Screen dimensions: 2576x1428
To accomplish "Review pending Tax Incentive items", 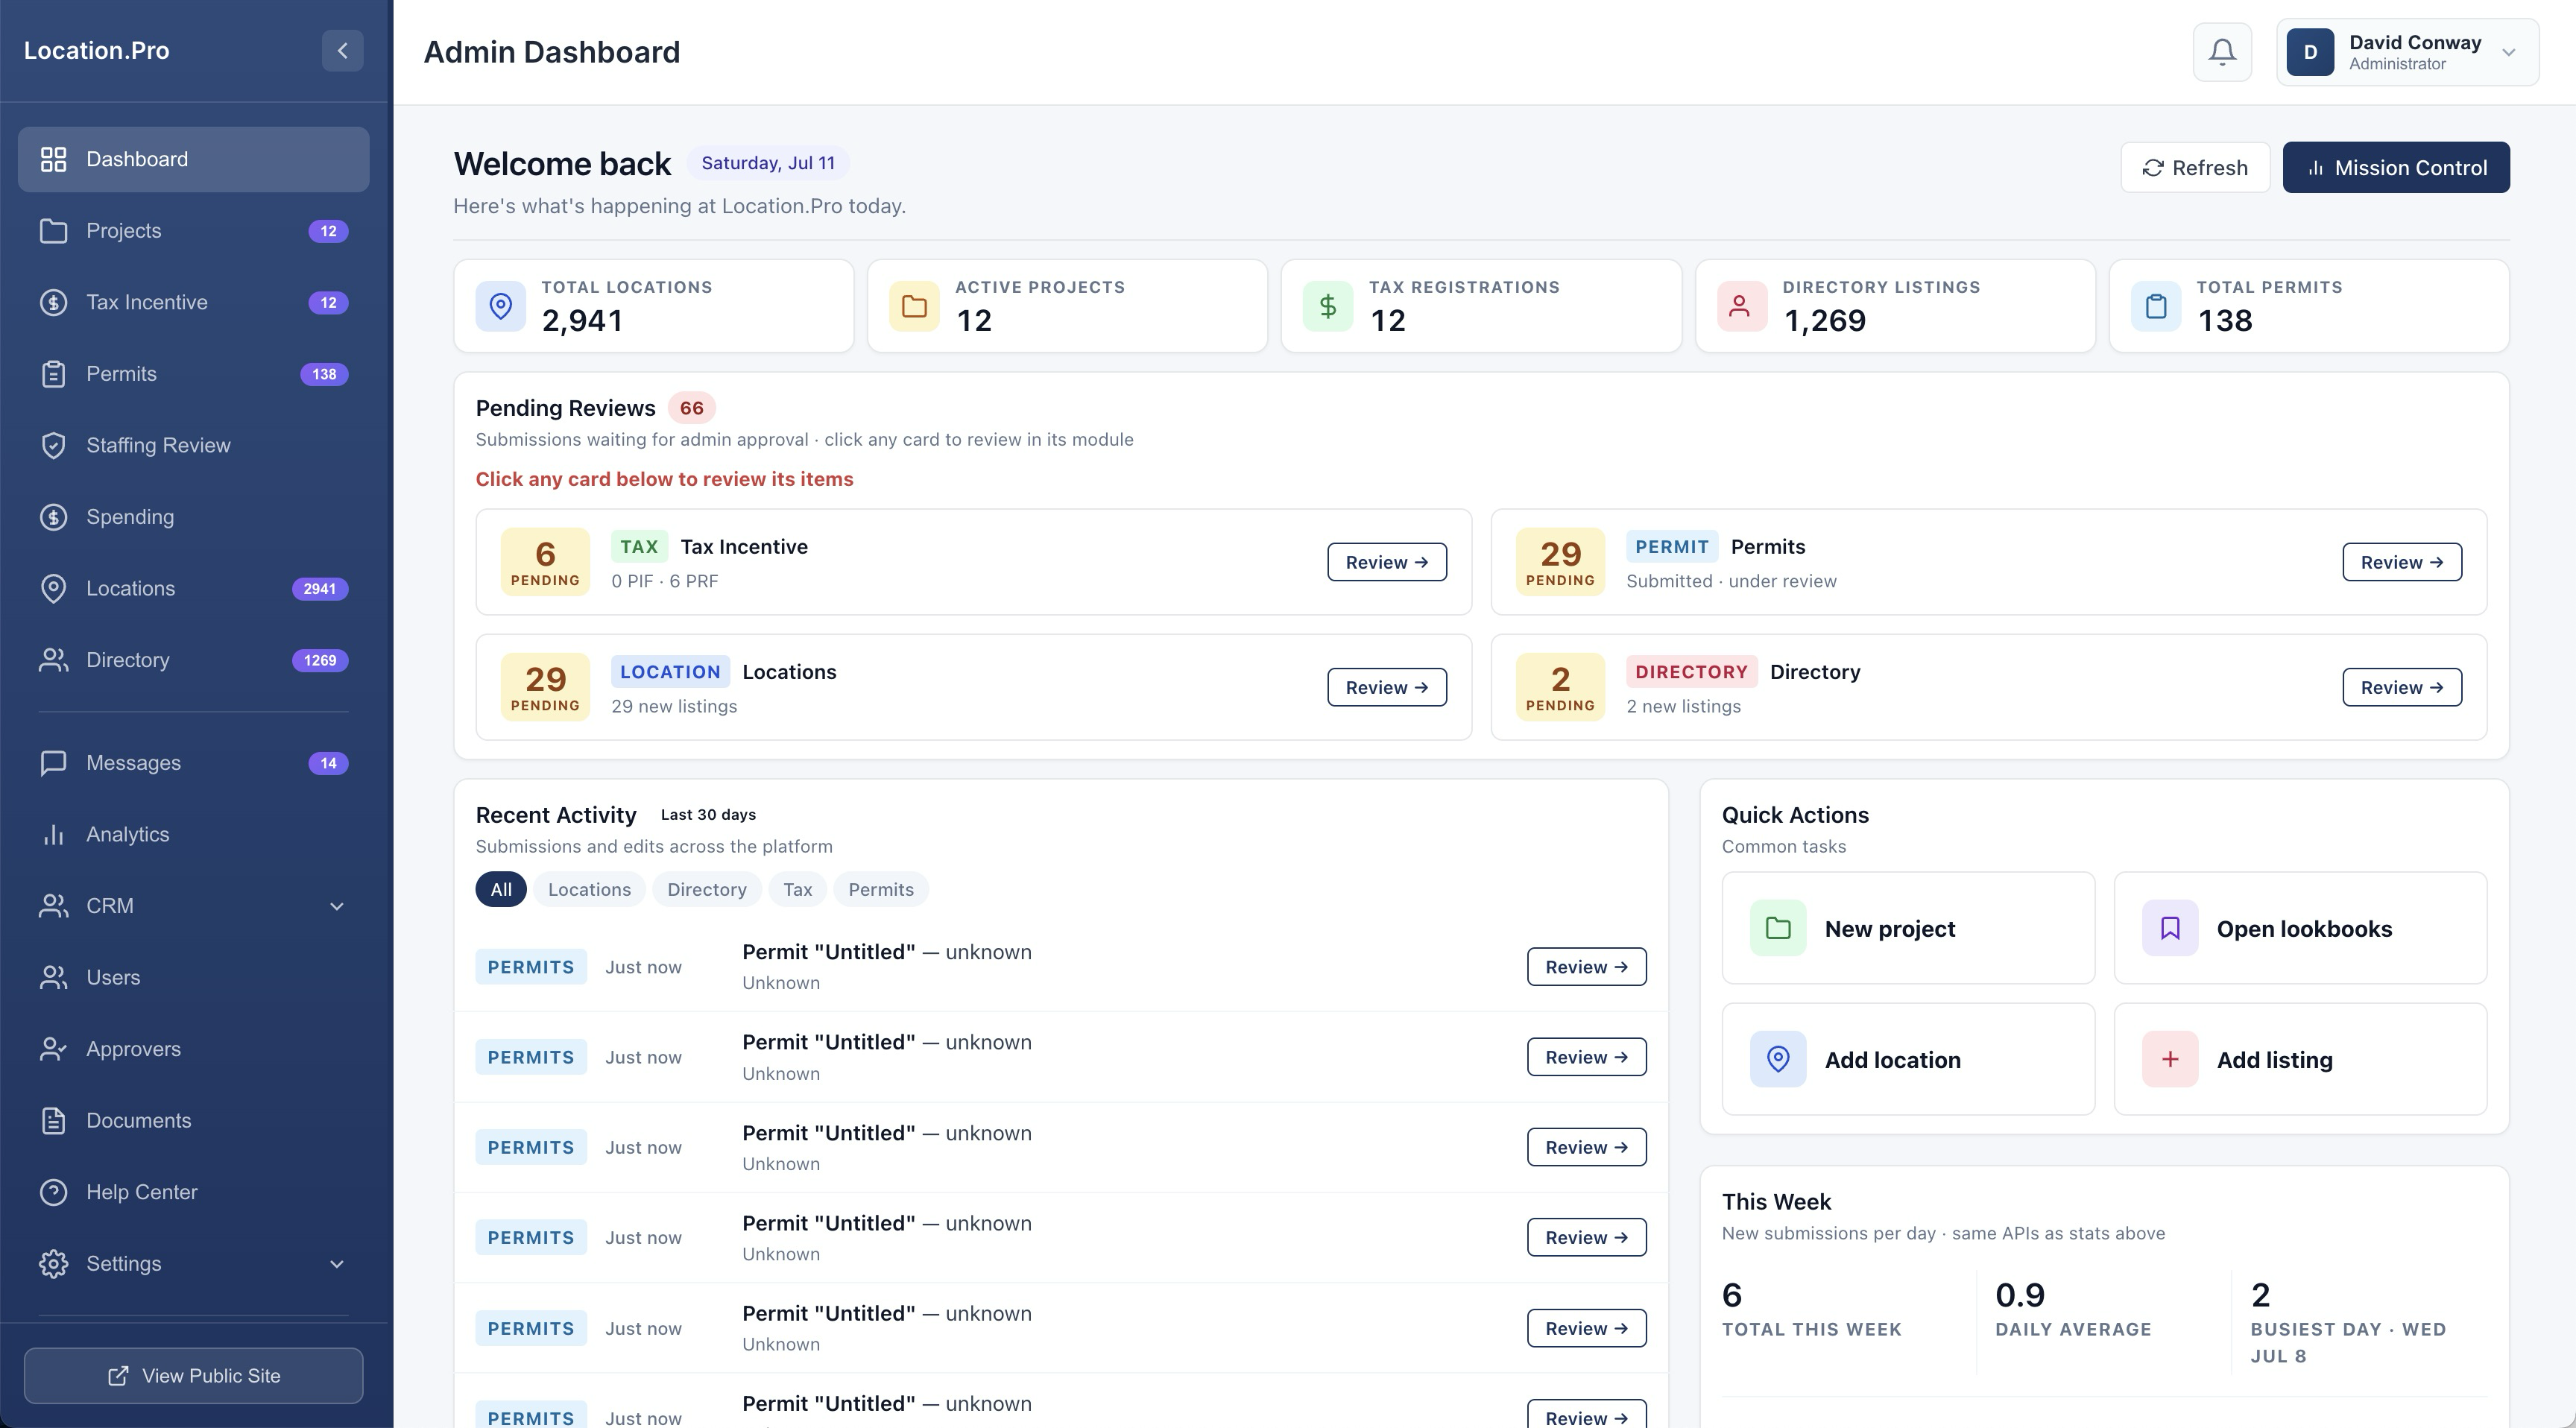I will click(1387, 562).
